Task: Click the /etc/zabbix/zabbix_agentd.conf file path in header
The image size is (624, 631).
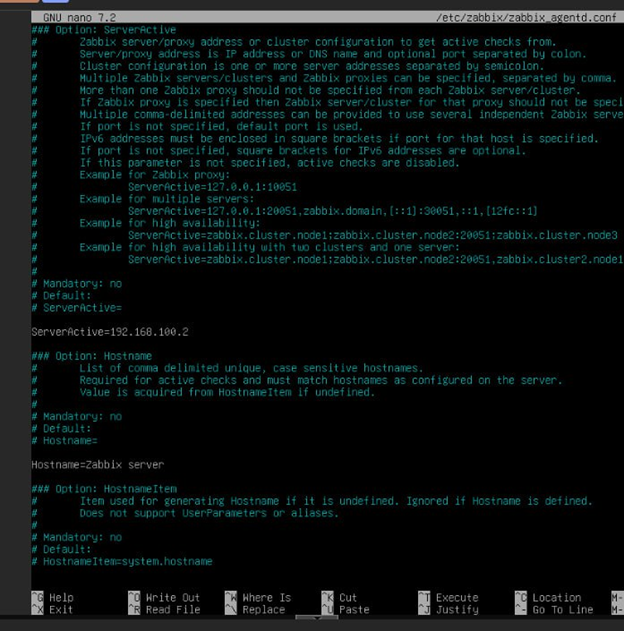Action: coord(527,18)
